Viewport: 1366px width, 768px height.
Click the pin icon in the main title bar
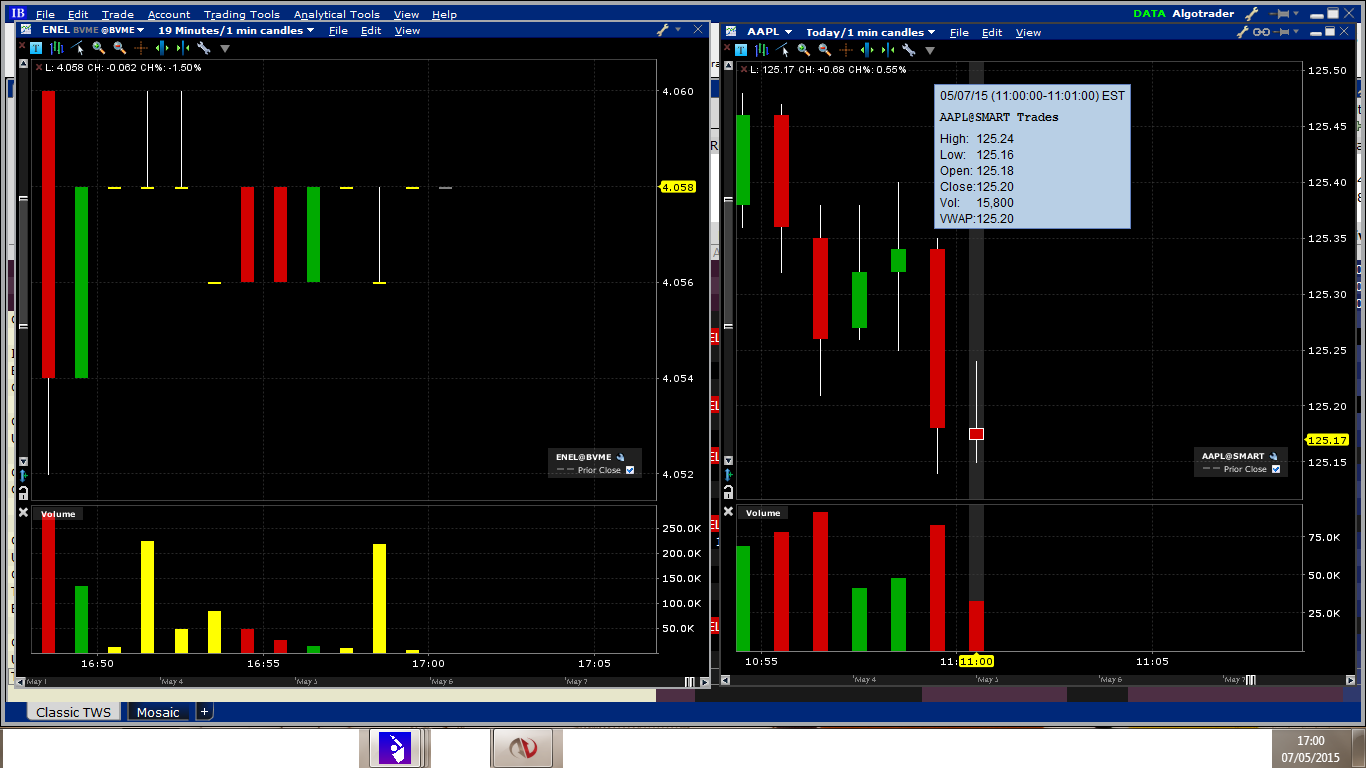(1281, 14)
